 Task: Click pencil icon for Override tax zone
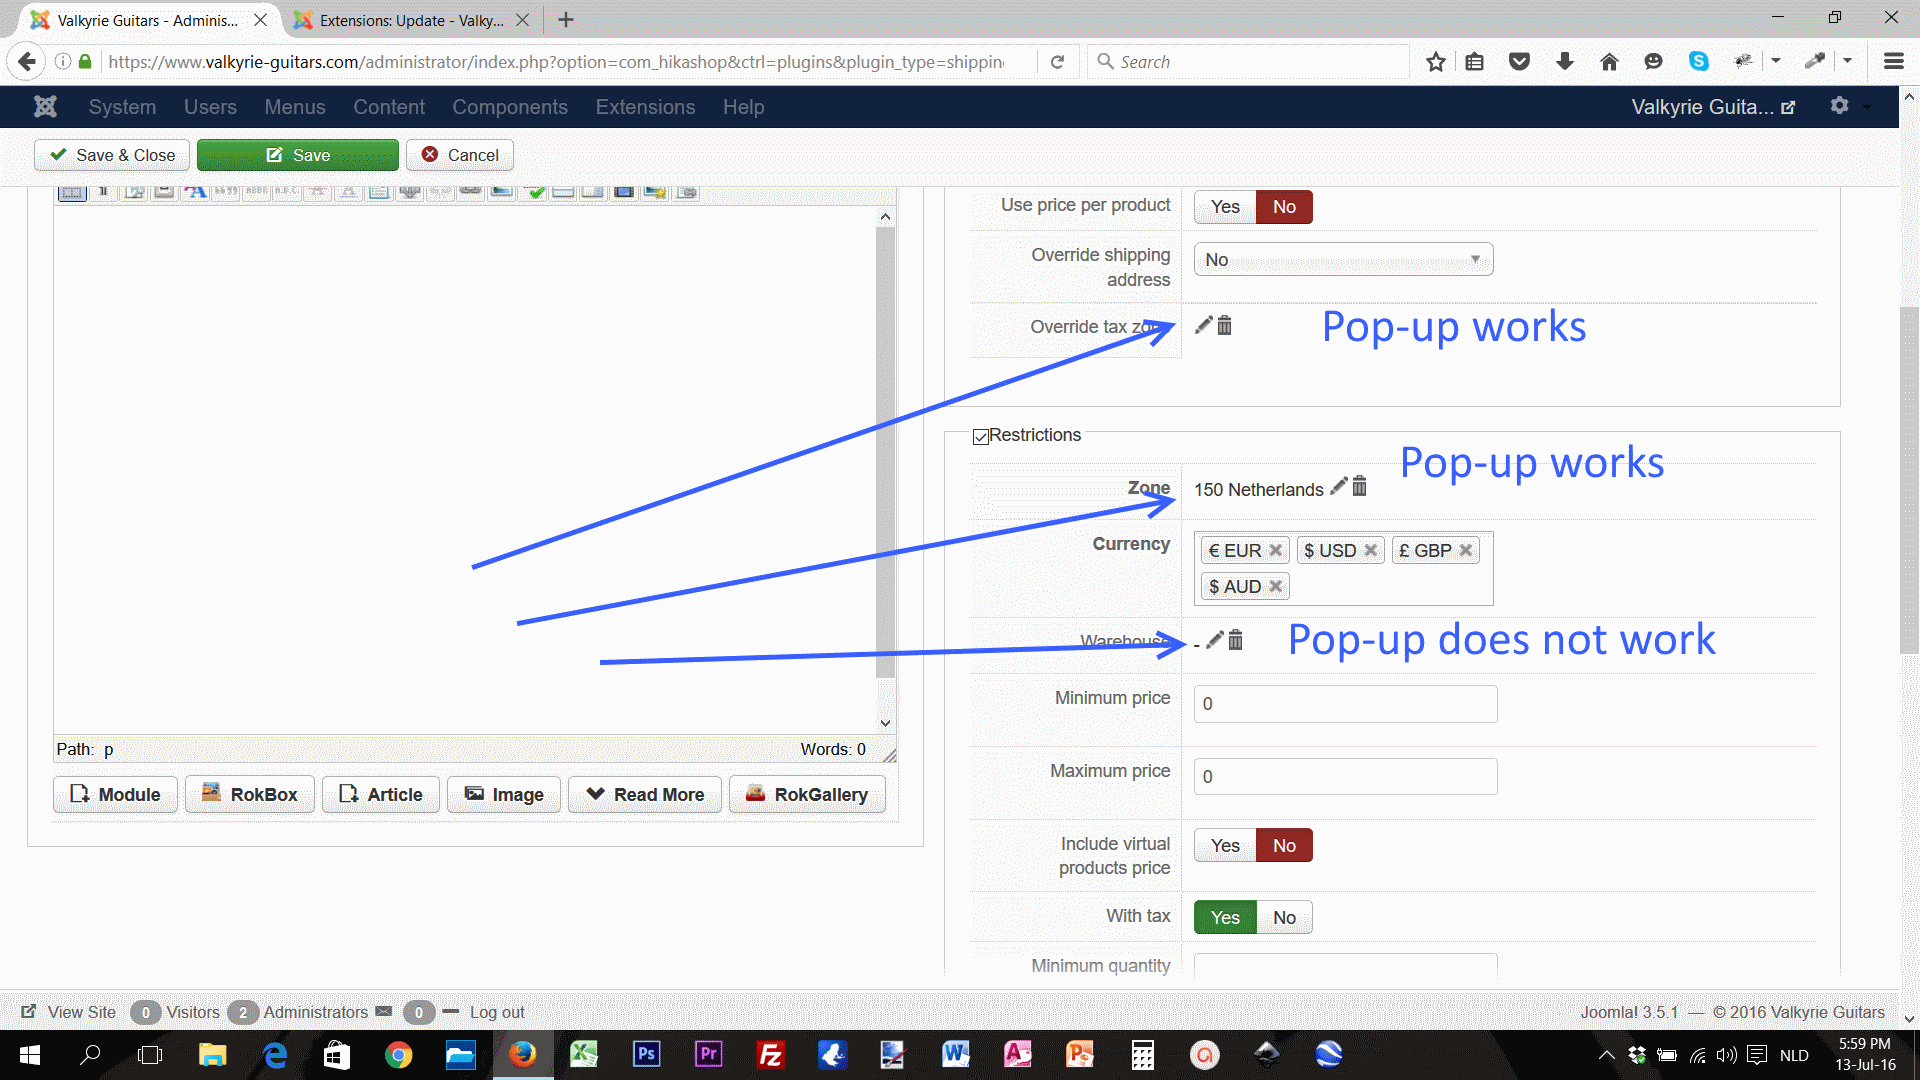click(1203, 325)
